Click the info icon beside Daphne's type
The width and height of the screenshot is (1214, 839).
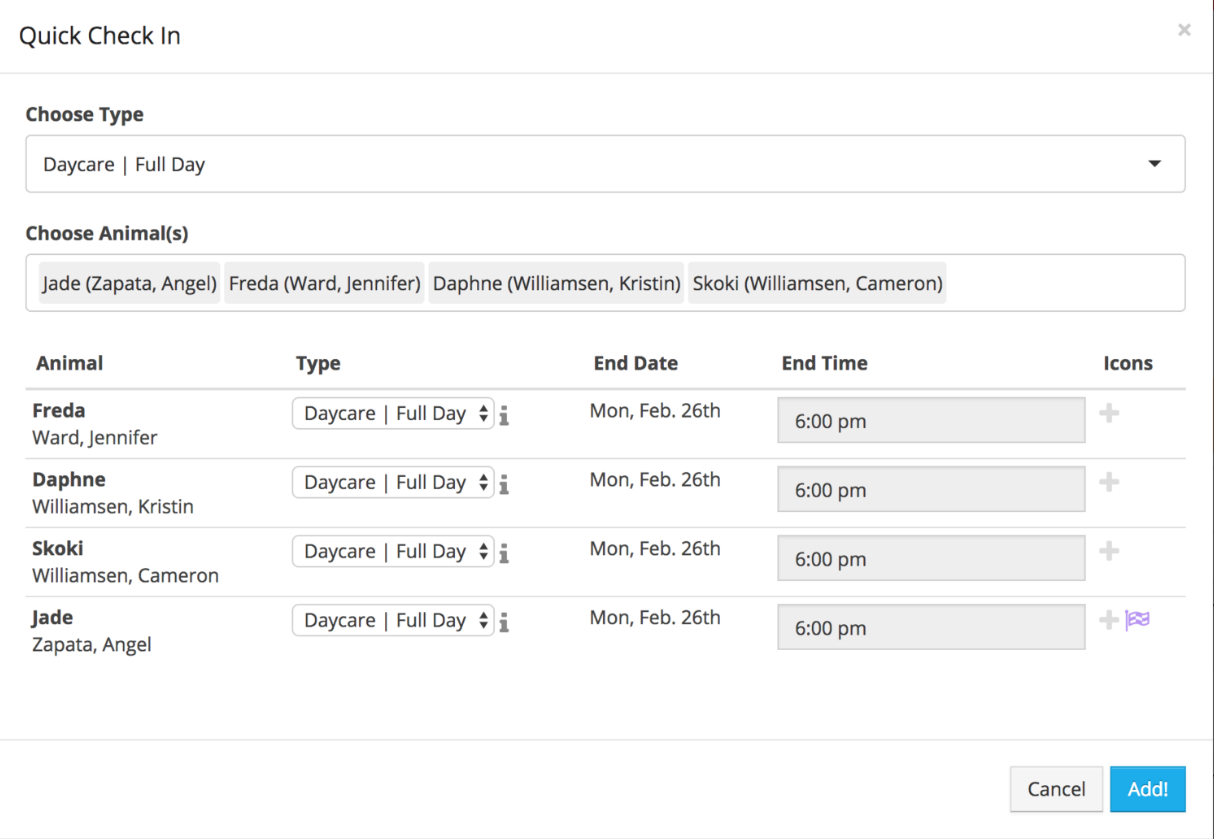pyautogui.click(x=504, y=485)
